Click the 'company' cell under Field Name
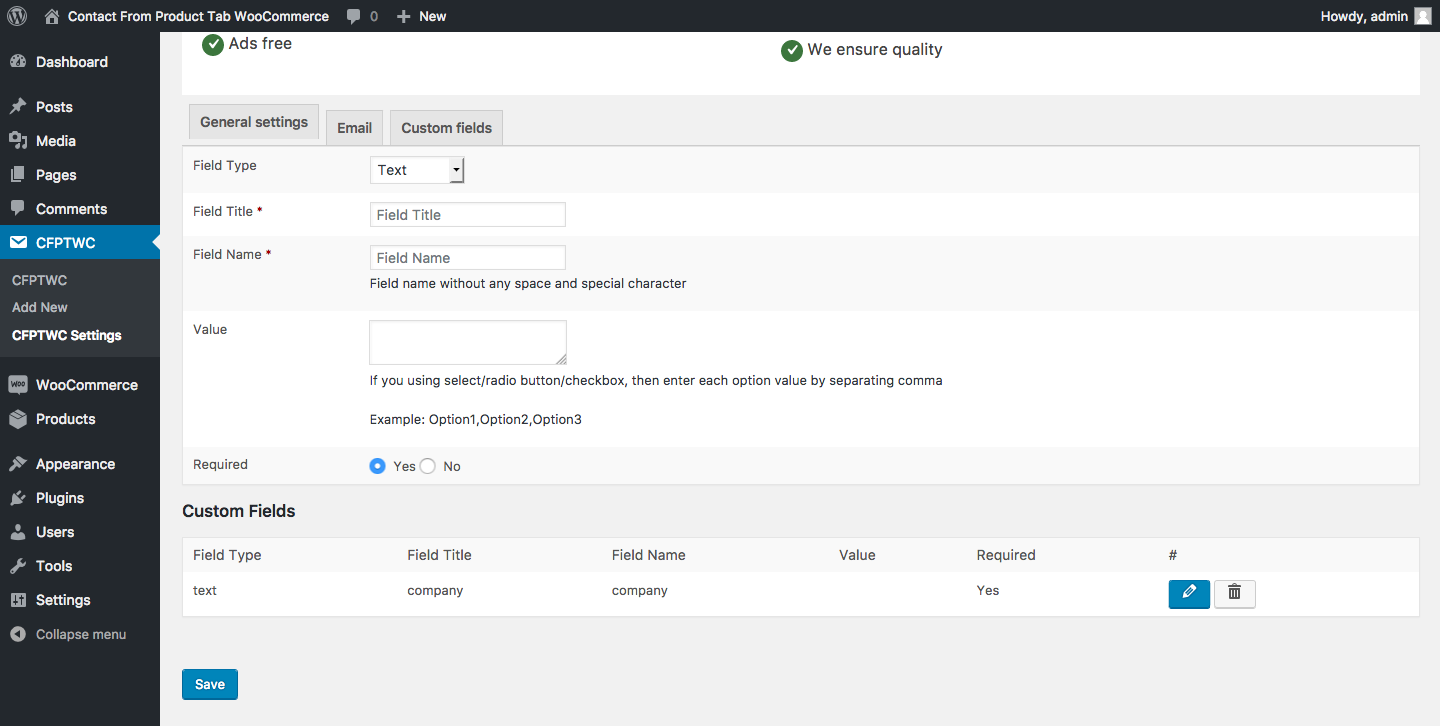 point(640,591)
